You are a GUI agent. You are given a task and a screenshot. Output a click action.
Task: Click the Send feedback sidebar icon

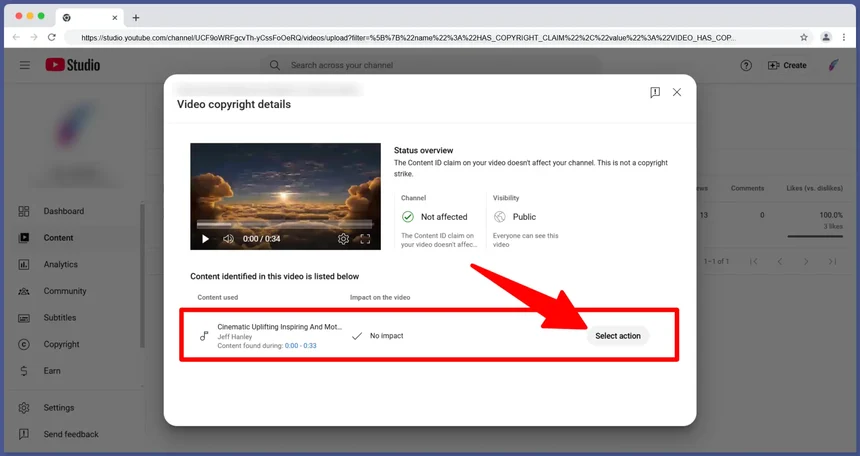pos(24,434)
